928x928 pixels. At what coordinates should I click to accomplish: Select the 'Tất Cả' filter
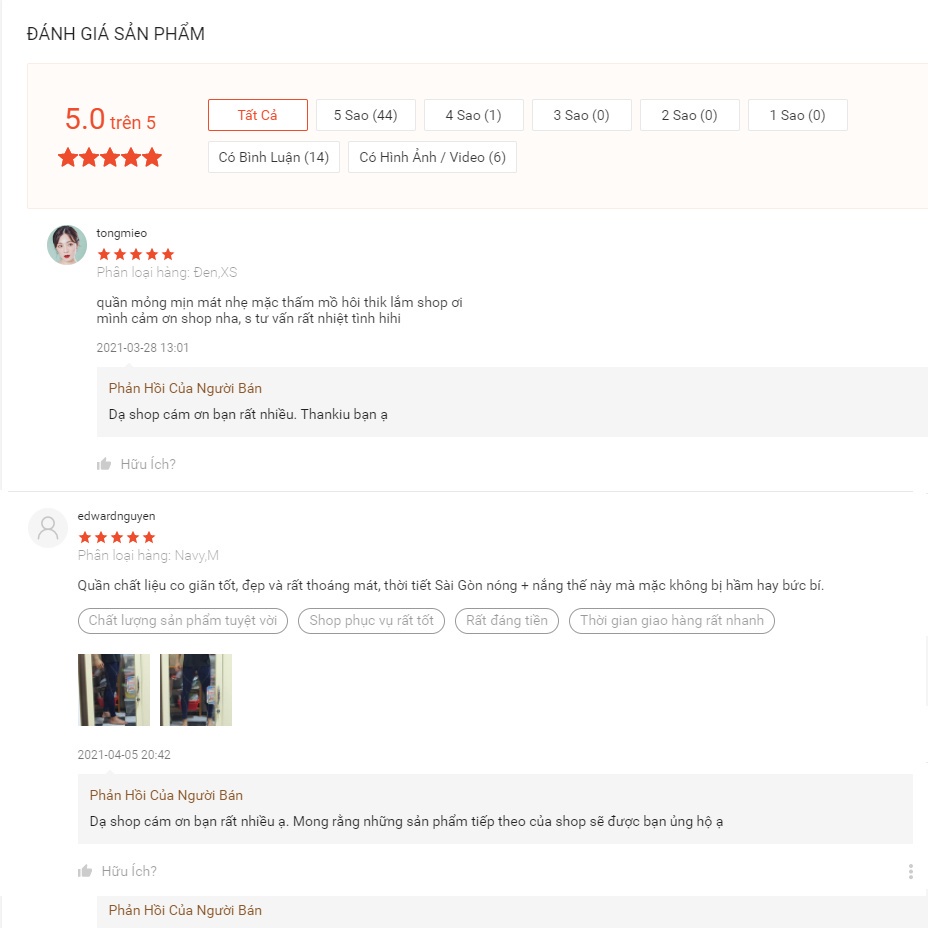(x=257, y=115)
